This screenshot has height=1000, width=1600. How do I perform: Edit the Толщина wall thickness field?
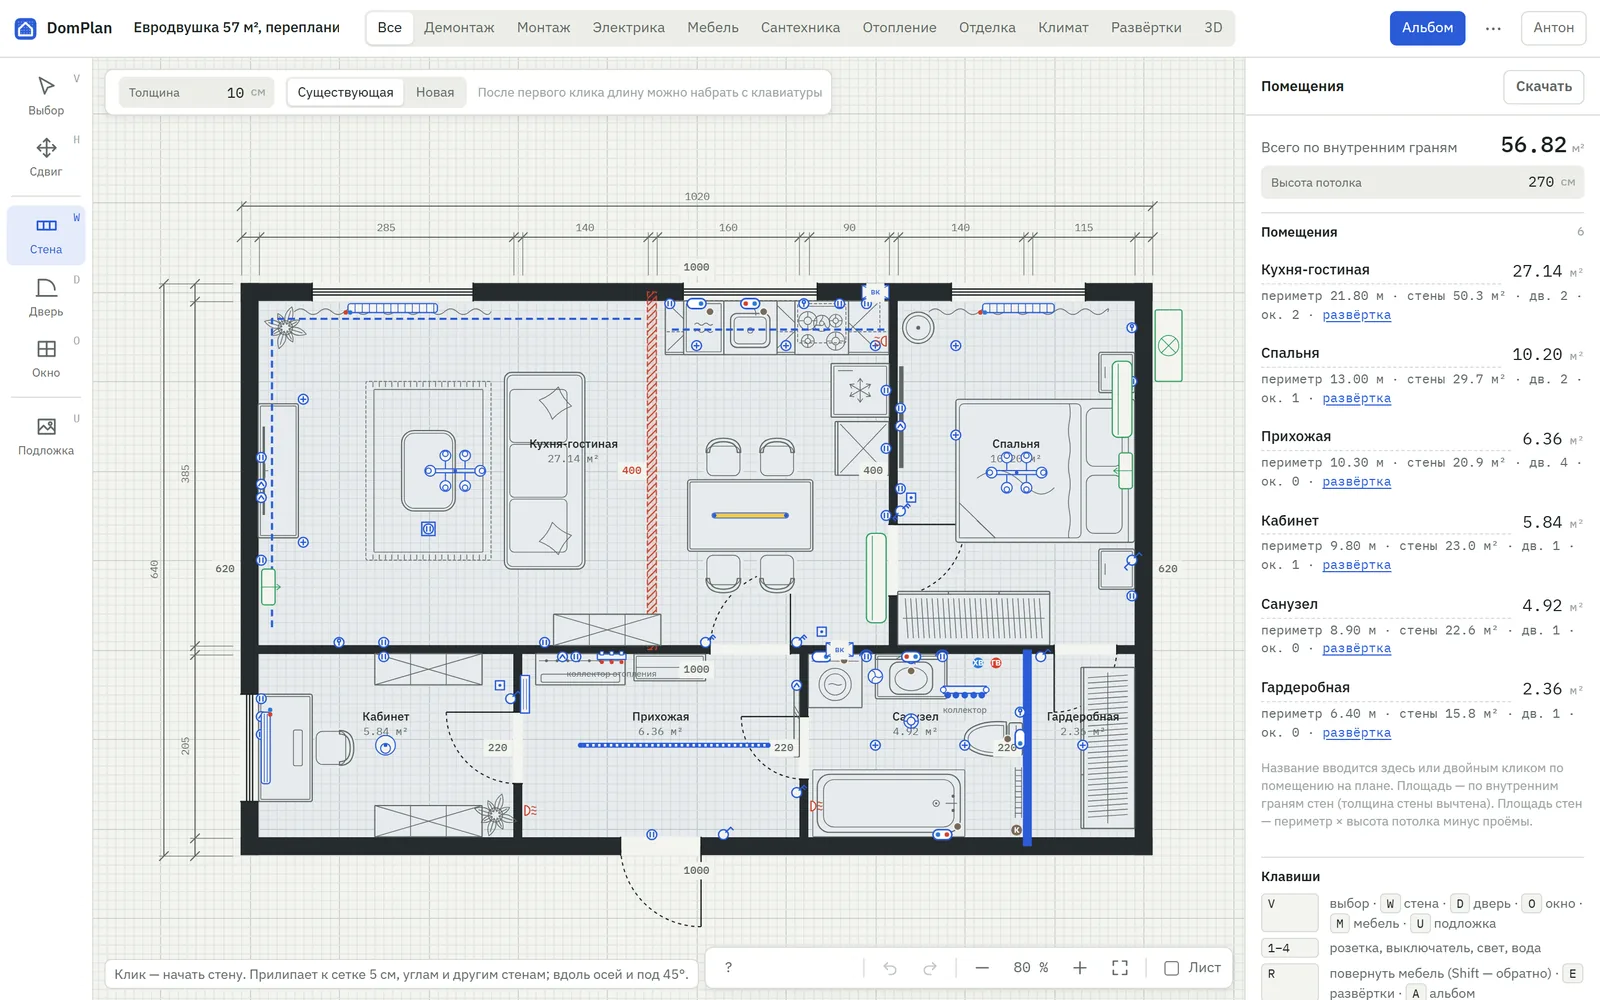[196, 92]
